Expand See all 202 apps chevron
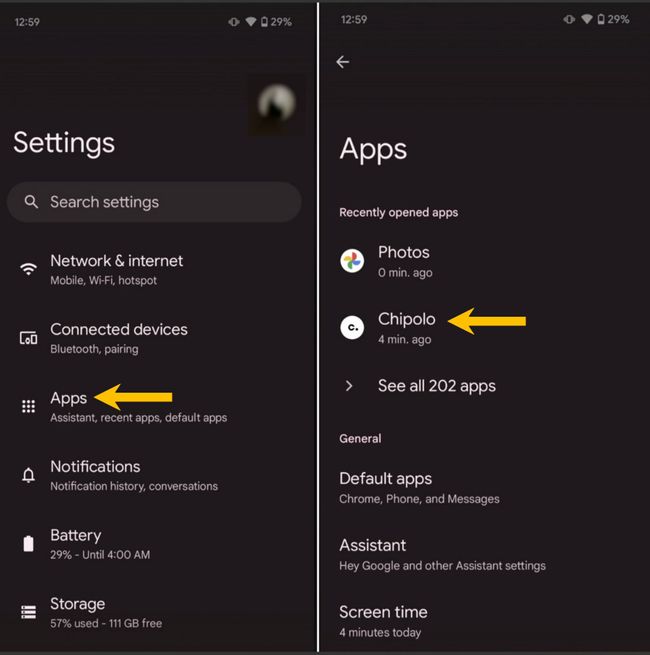The height and width of the screenshot is (655, 650). [349, 386]
